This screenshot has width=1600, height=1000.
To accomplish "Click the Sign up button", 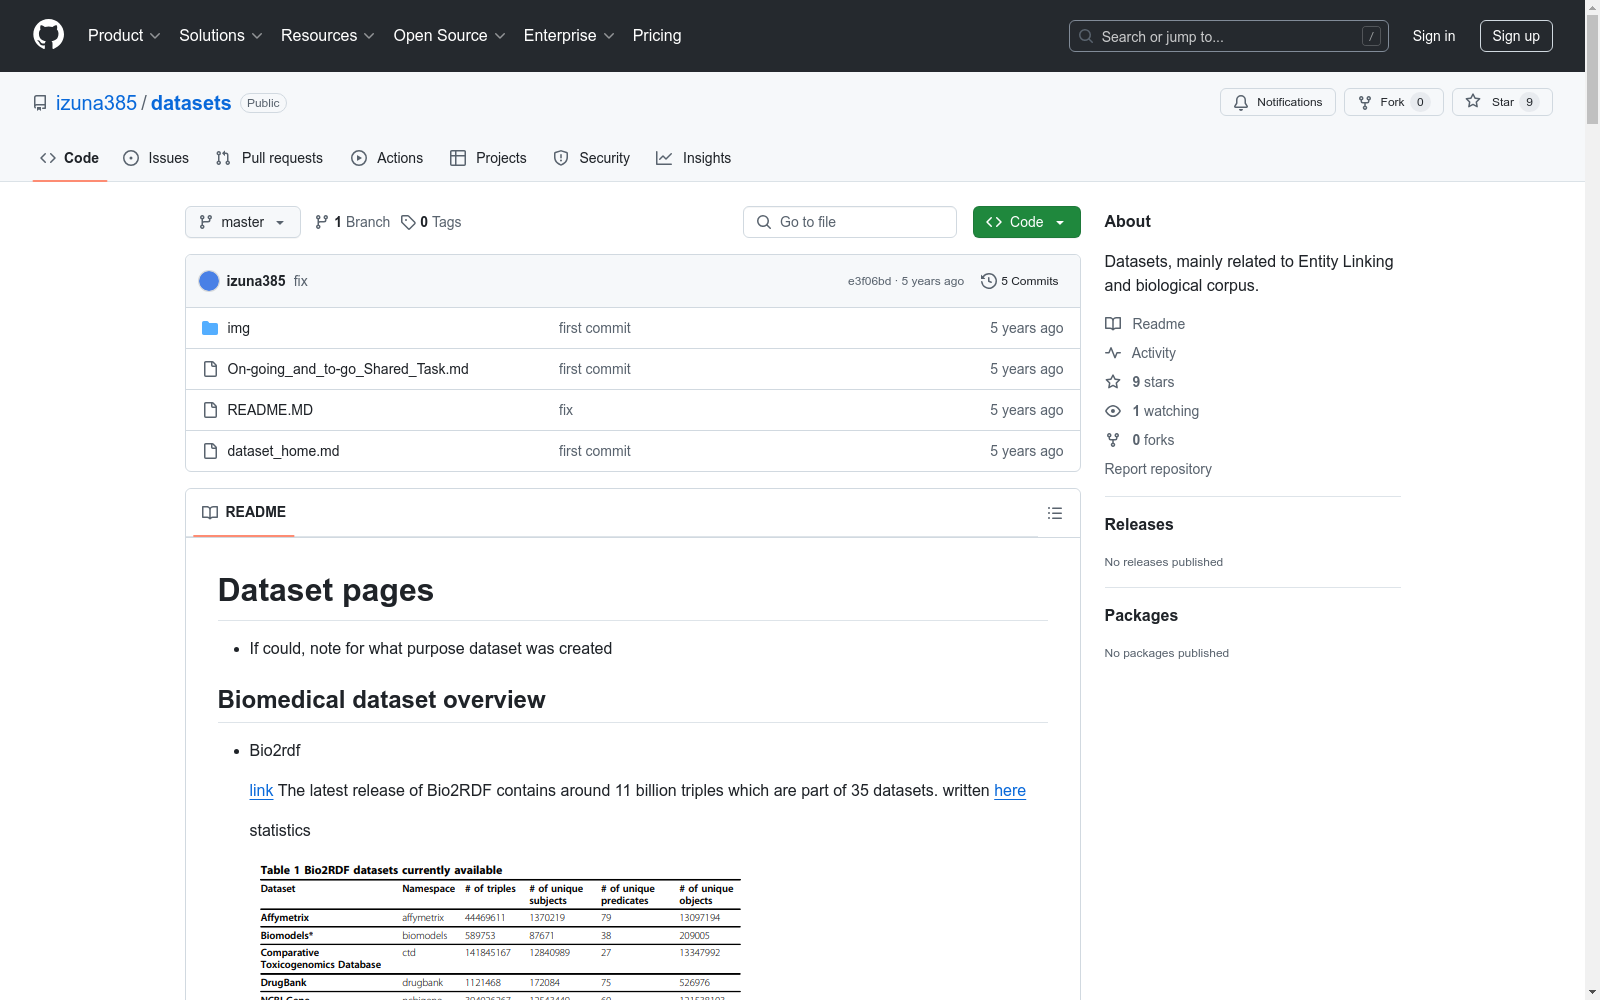I will pos(1515,36).
